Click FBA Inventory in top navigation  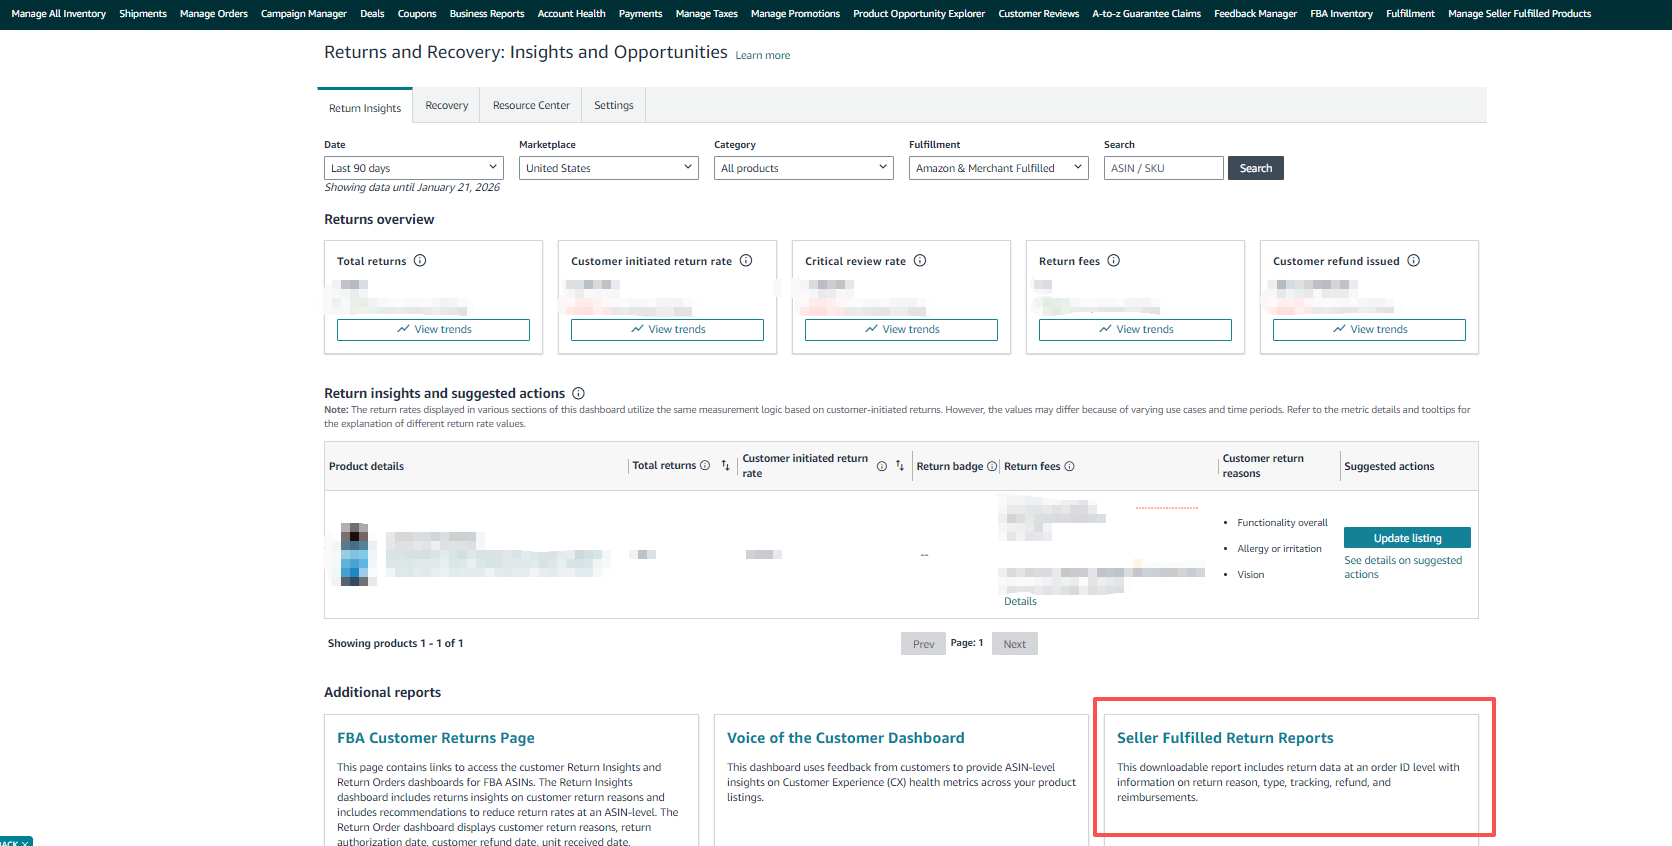tap(1341, 14)
